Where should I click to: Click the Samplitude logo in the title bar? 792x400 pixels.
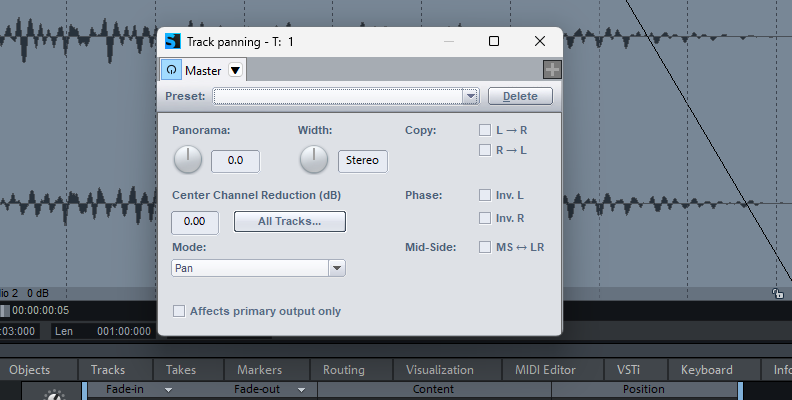click(x=173, y=41)
